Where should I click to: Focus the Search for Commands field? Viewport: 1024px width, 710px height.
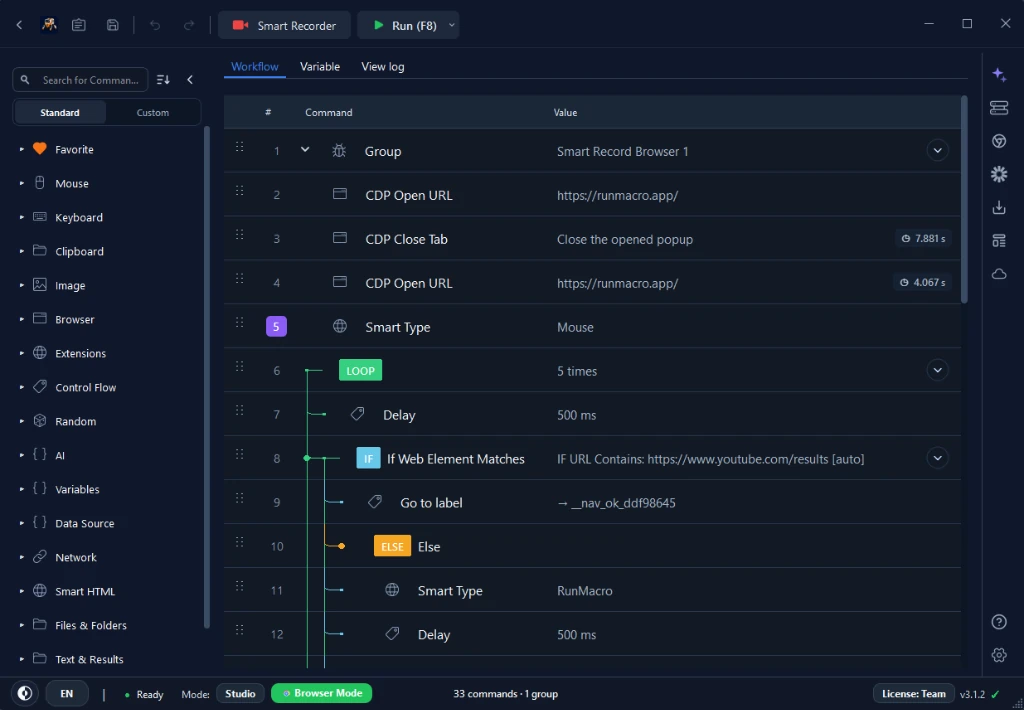[x=80, y=80]
